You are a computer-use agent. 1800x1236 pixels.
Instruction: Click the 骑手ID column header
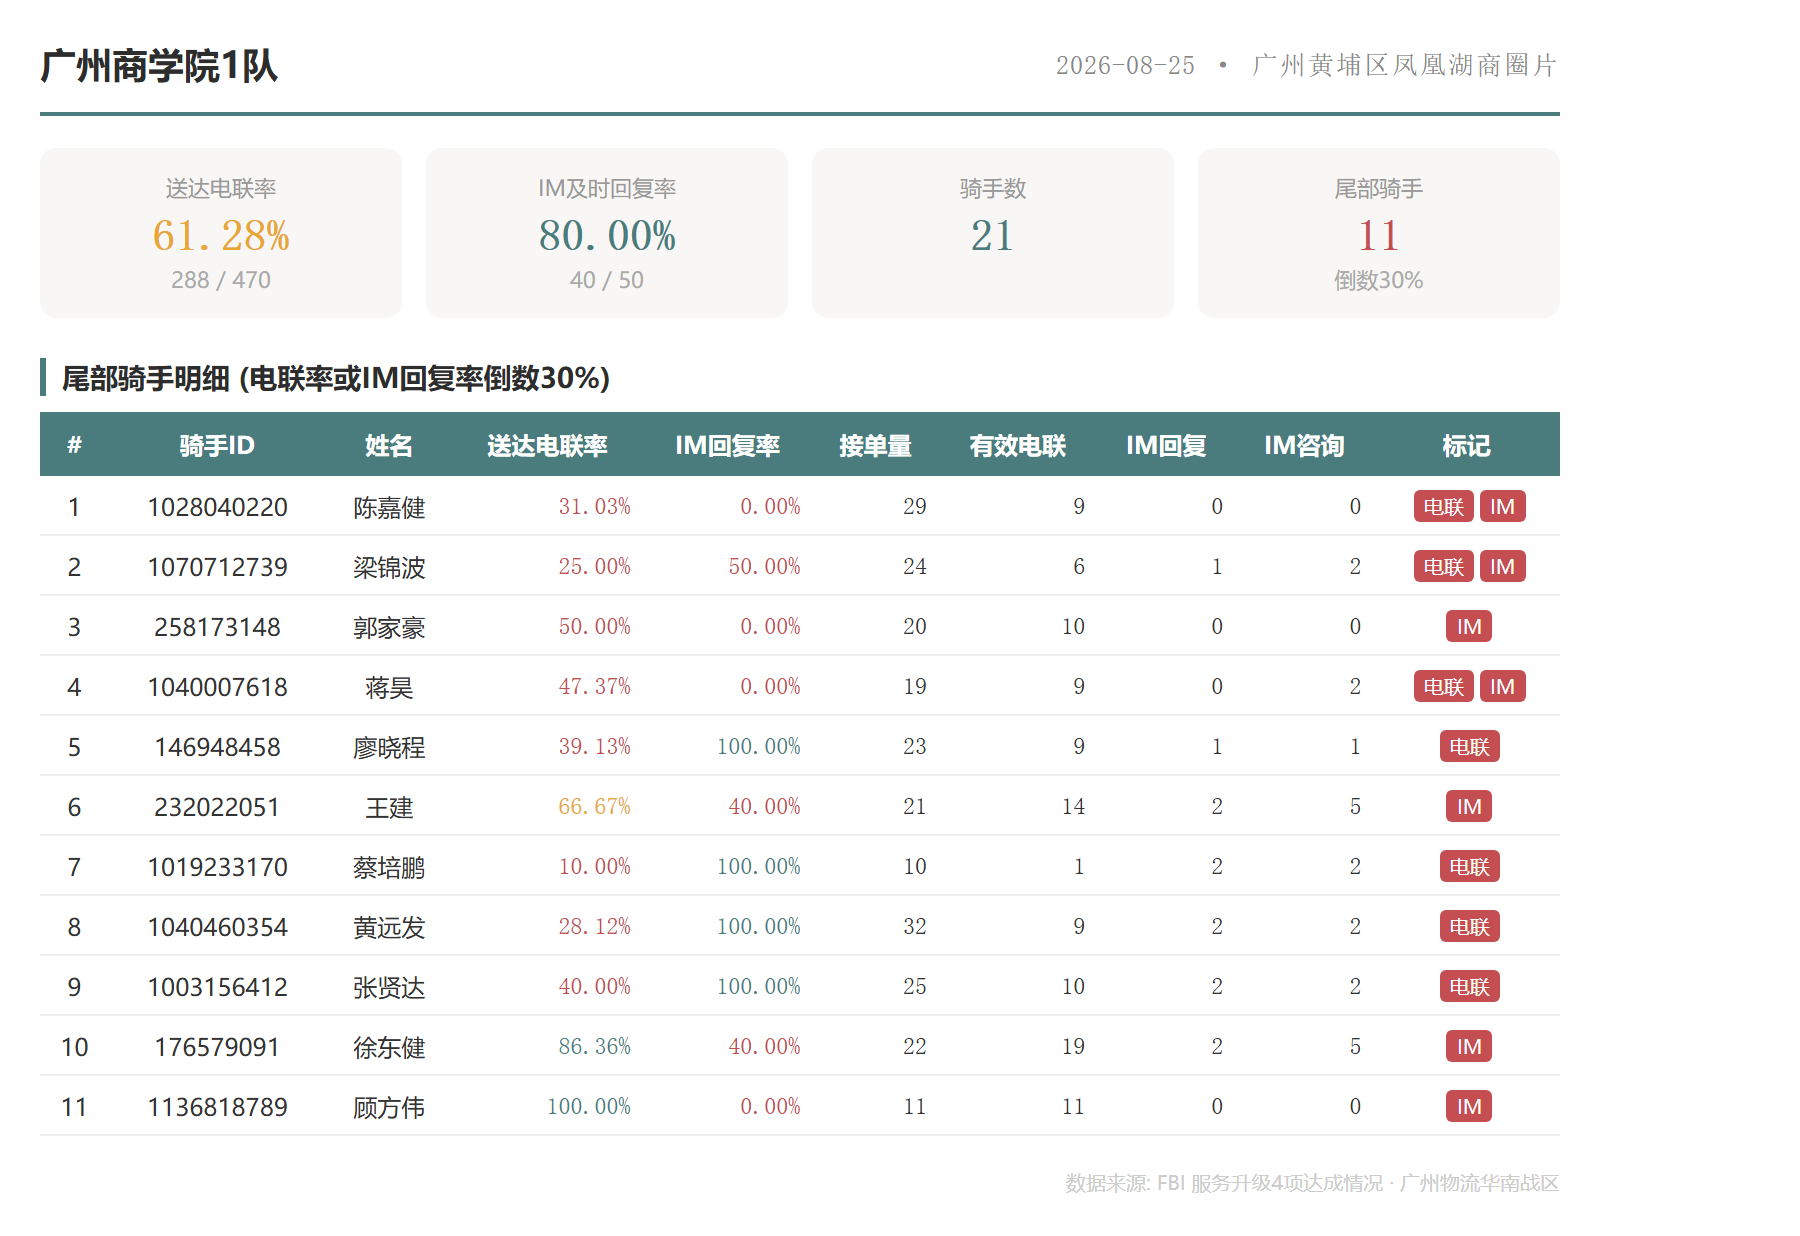pos(217,446)
